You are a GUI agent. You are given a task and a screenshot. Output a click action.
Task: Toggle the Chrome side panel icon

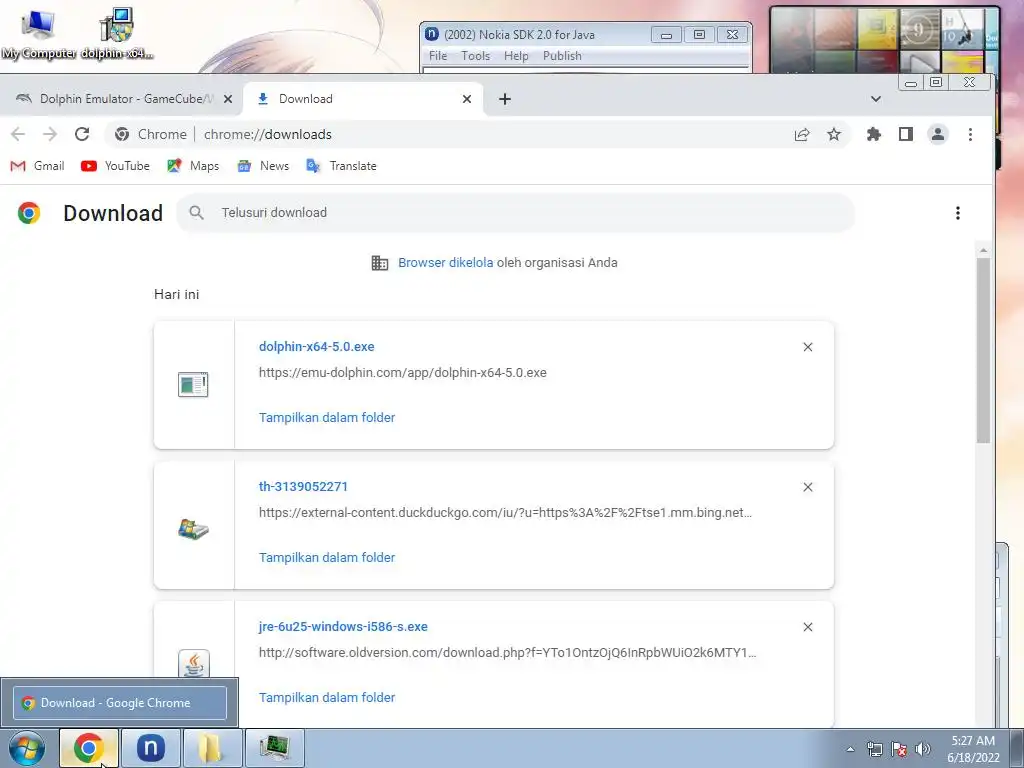[x=906, y=135]
